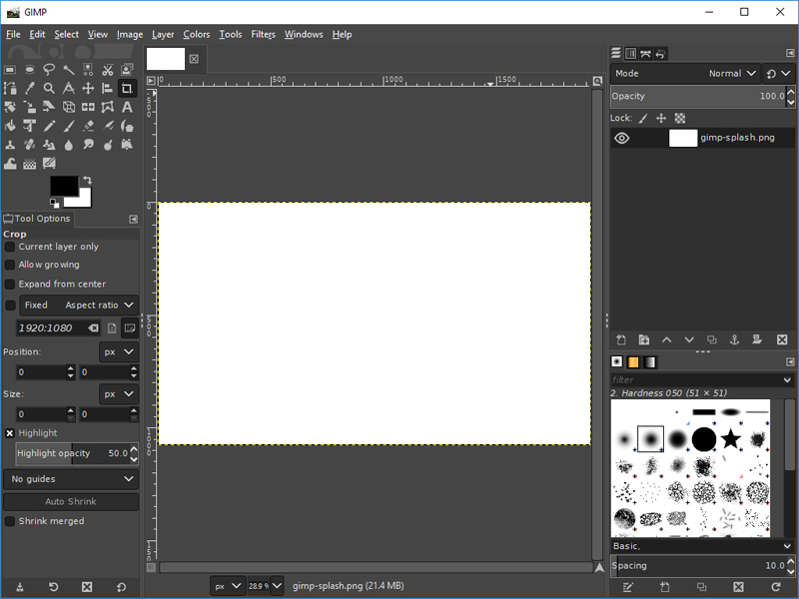The height and width of the screenshot is (599, 799).
Task: Enable Expand from center option
Action: (x=9, y=284)
